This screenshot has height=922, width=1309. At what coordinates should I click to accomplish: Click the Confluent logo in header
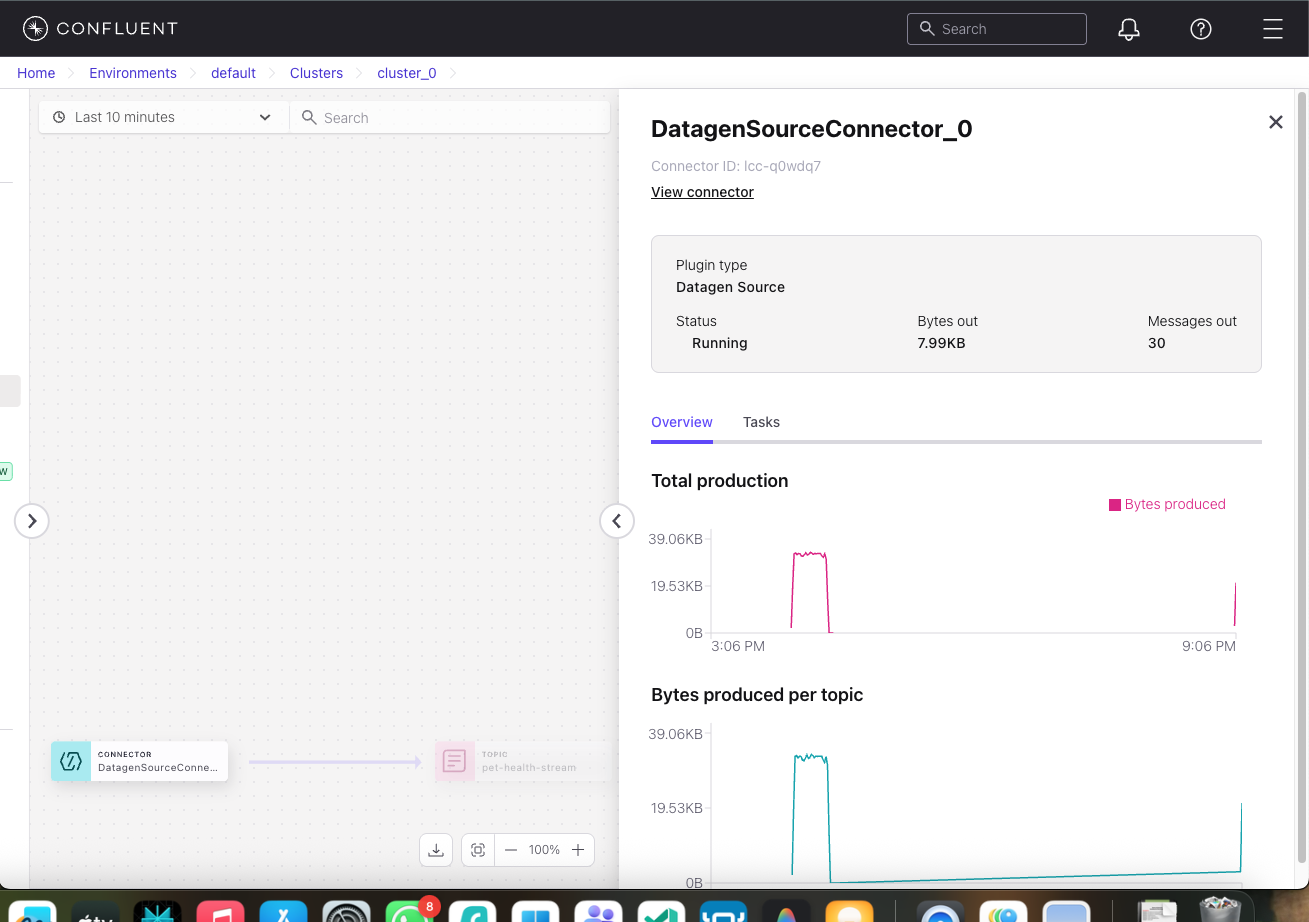click(x=100, y=29)
